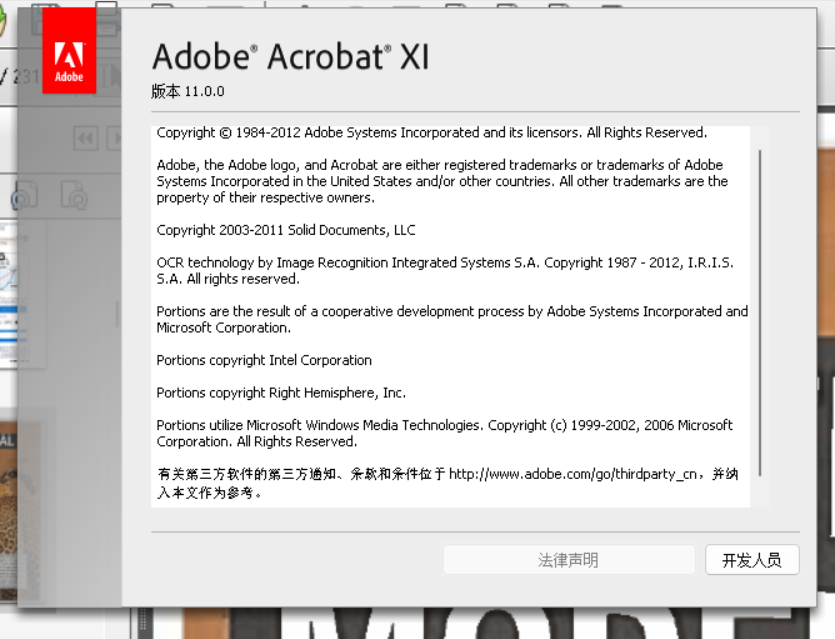835x639 pixels.
Task: Click the thirdparty_cn URL in credits
Action: coord(573,474)
